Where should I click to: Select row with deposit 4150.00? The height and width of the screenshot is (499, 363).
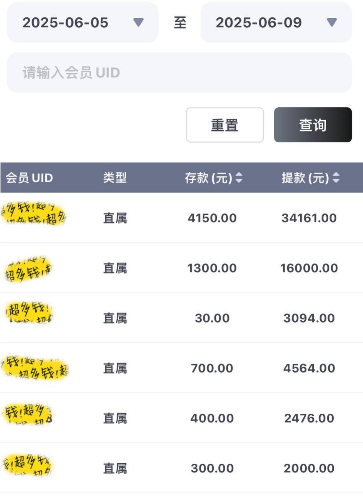tap(181, 218)
